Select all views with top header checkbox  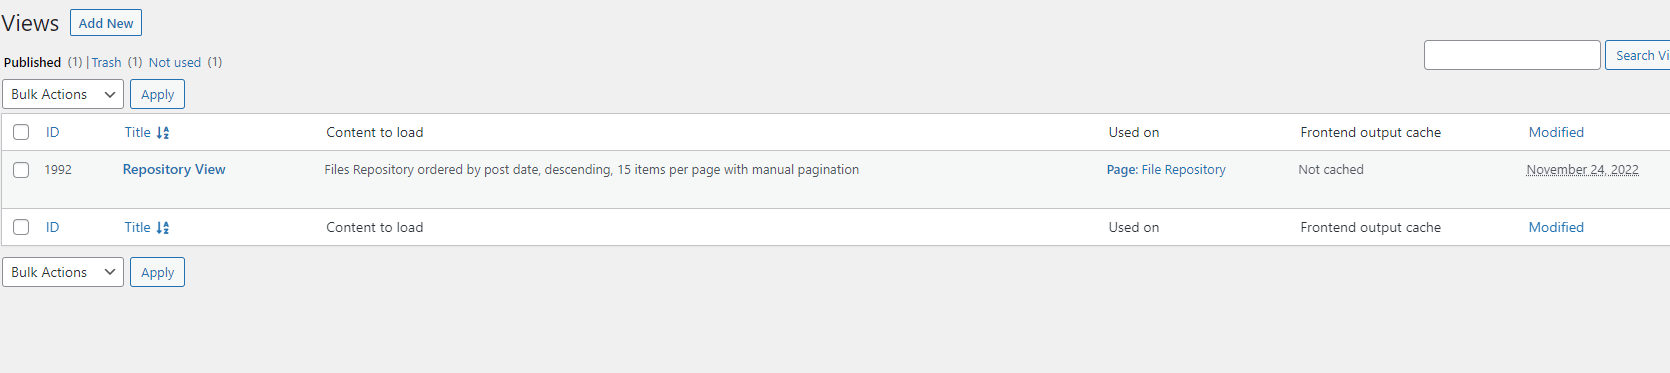pyautogui.click(x=21, y=132)
